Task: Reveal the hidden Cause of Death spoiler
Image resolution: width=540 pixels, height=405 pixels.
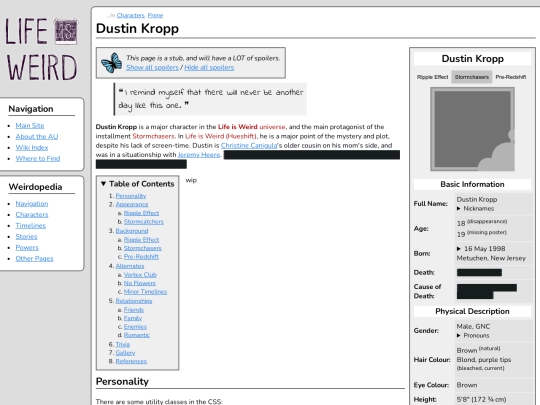Action: click(x=487, y=291)
